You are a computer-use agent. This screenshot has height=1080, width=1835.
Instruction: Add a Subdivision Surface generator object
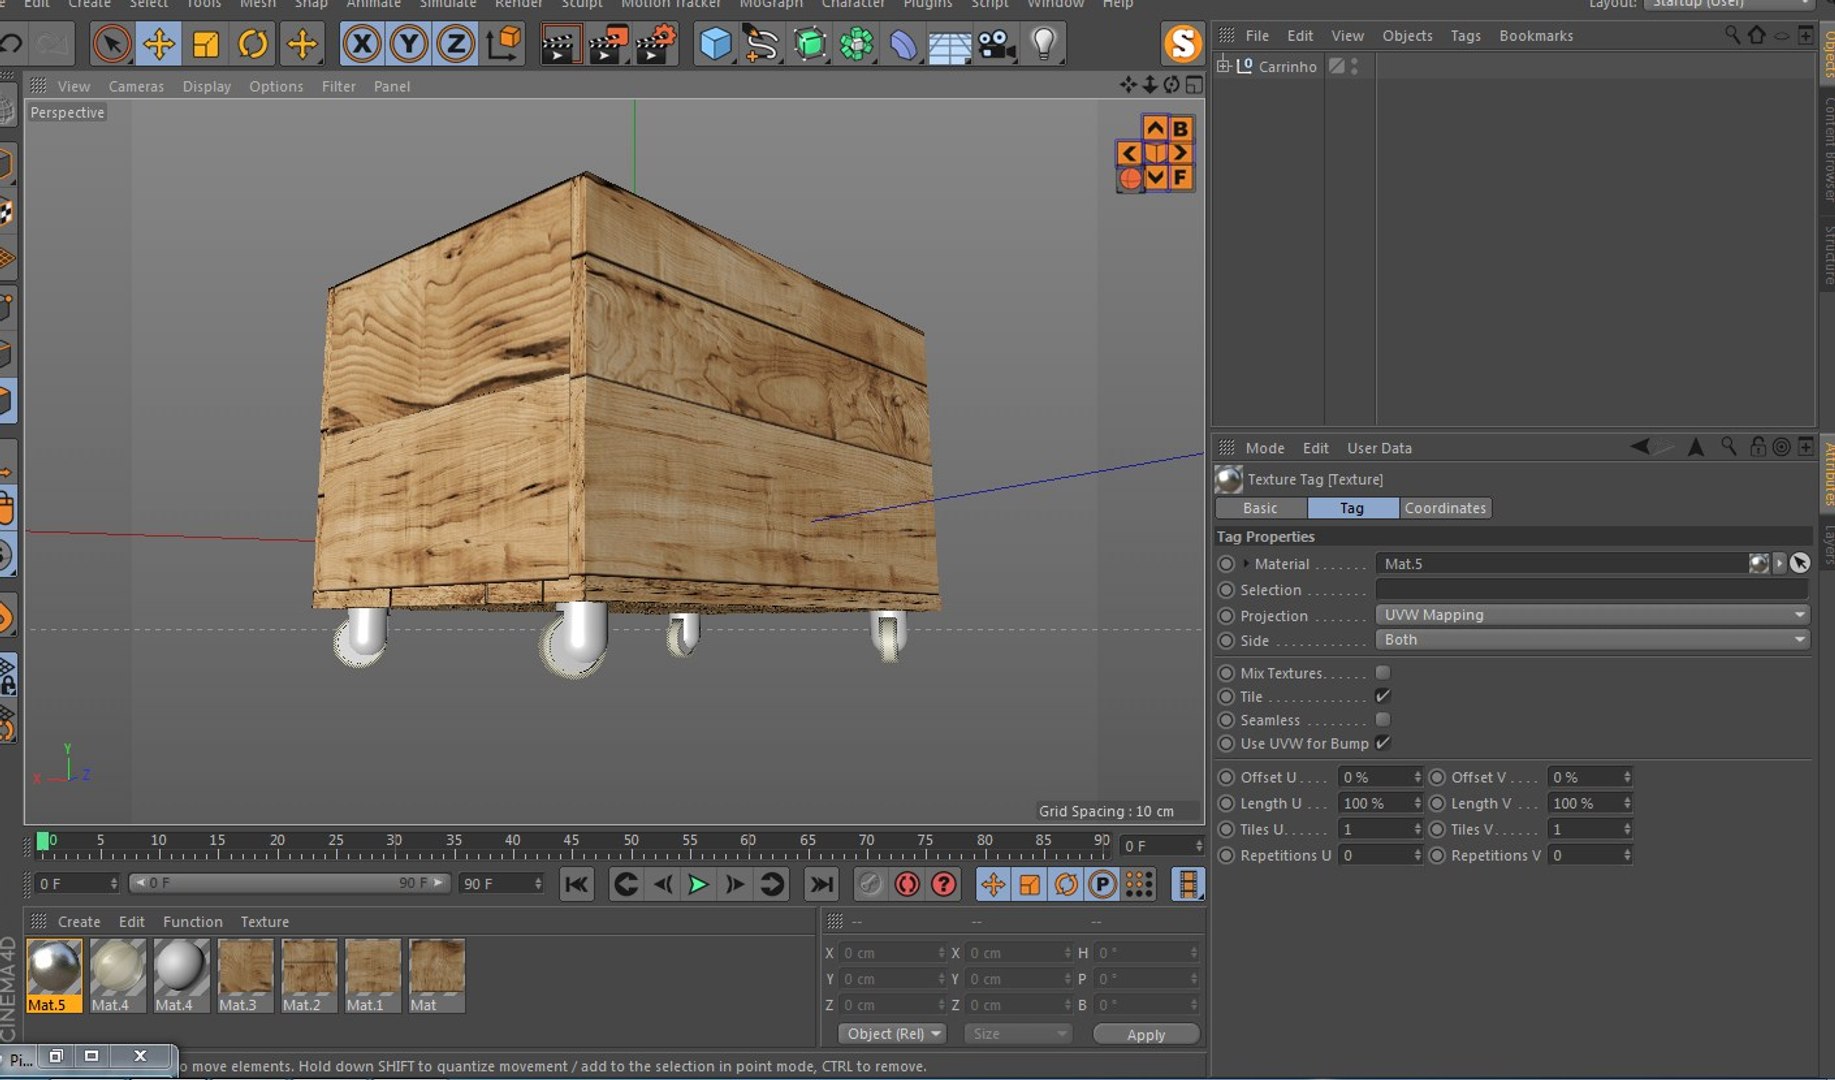[809, 44]
